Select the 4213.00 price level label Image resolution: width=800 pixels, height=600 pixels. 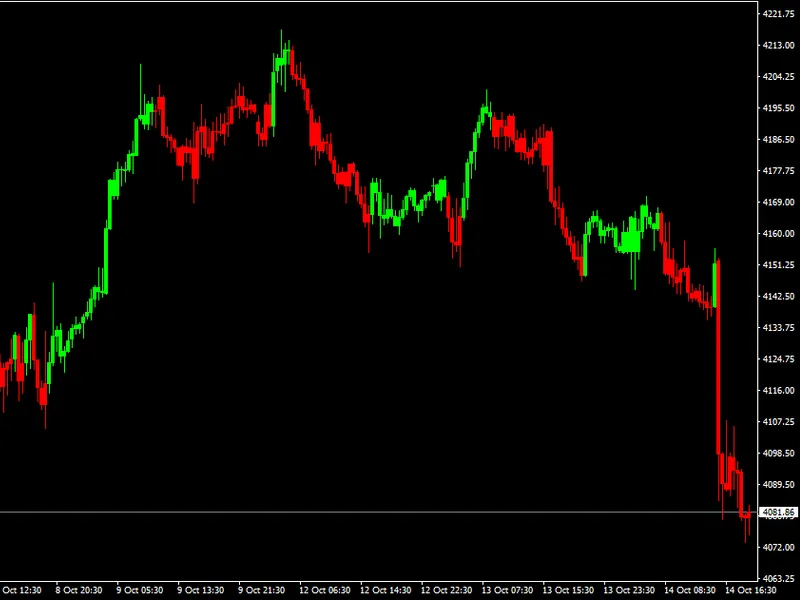tap(779, 45)
